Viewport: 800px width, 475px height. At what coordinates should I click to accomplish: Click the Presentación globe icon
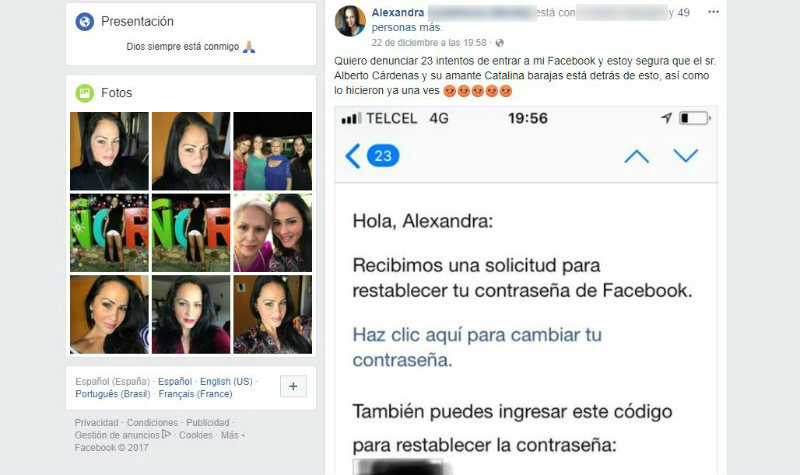tap(85, 21)
